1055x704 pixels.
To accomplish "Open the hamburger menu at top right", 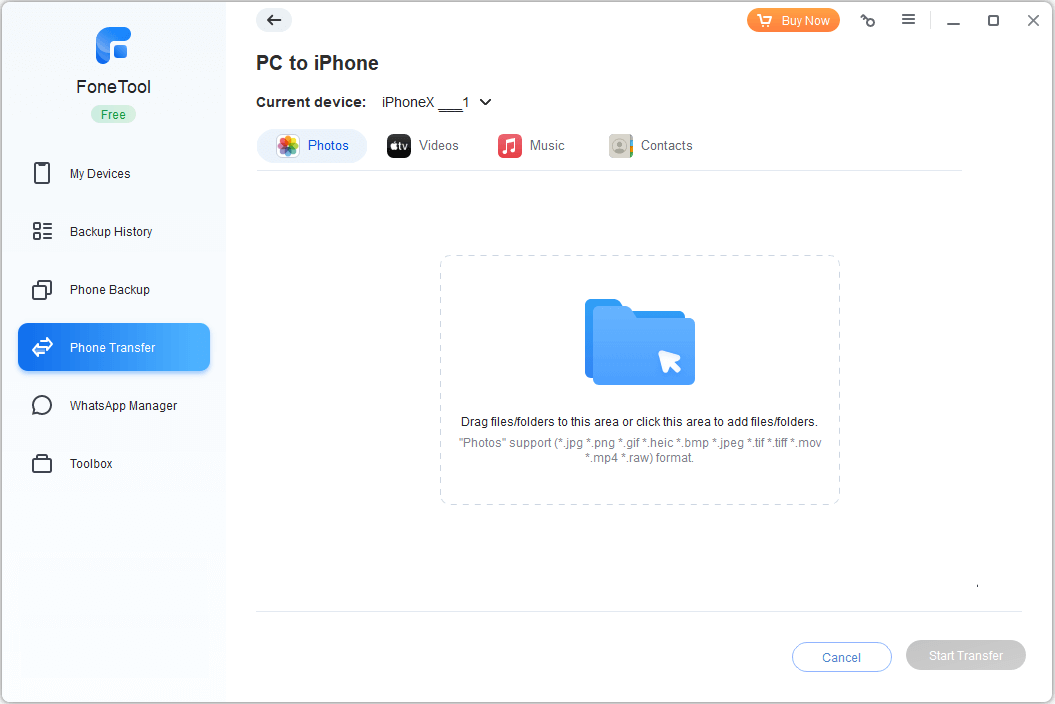I will 909,19.
